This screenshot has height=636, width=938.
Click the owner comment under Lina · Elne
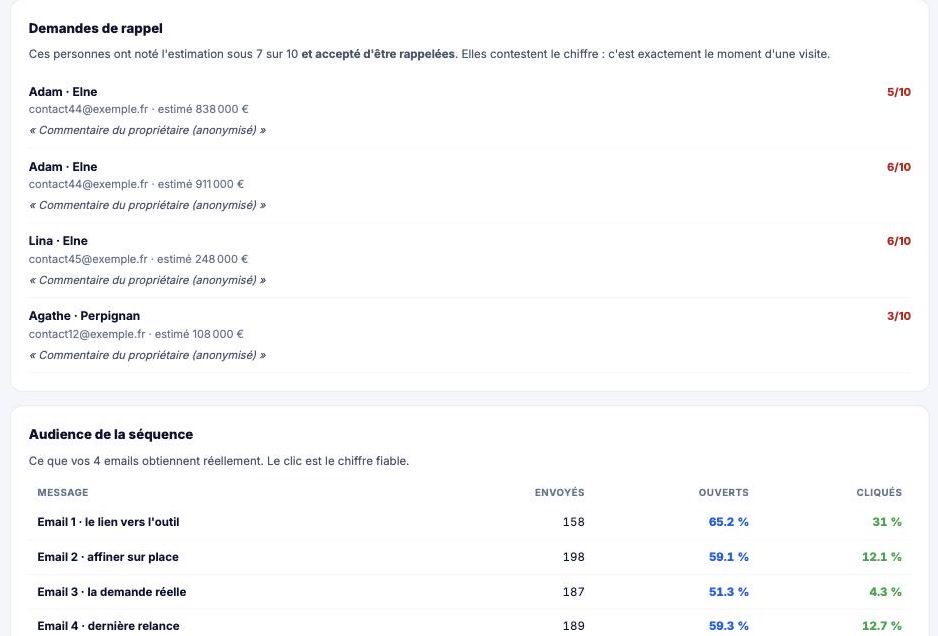147,280
